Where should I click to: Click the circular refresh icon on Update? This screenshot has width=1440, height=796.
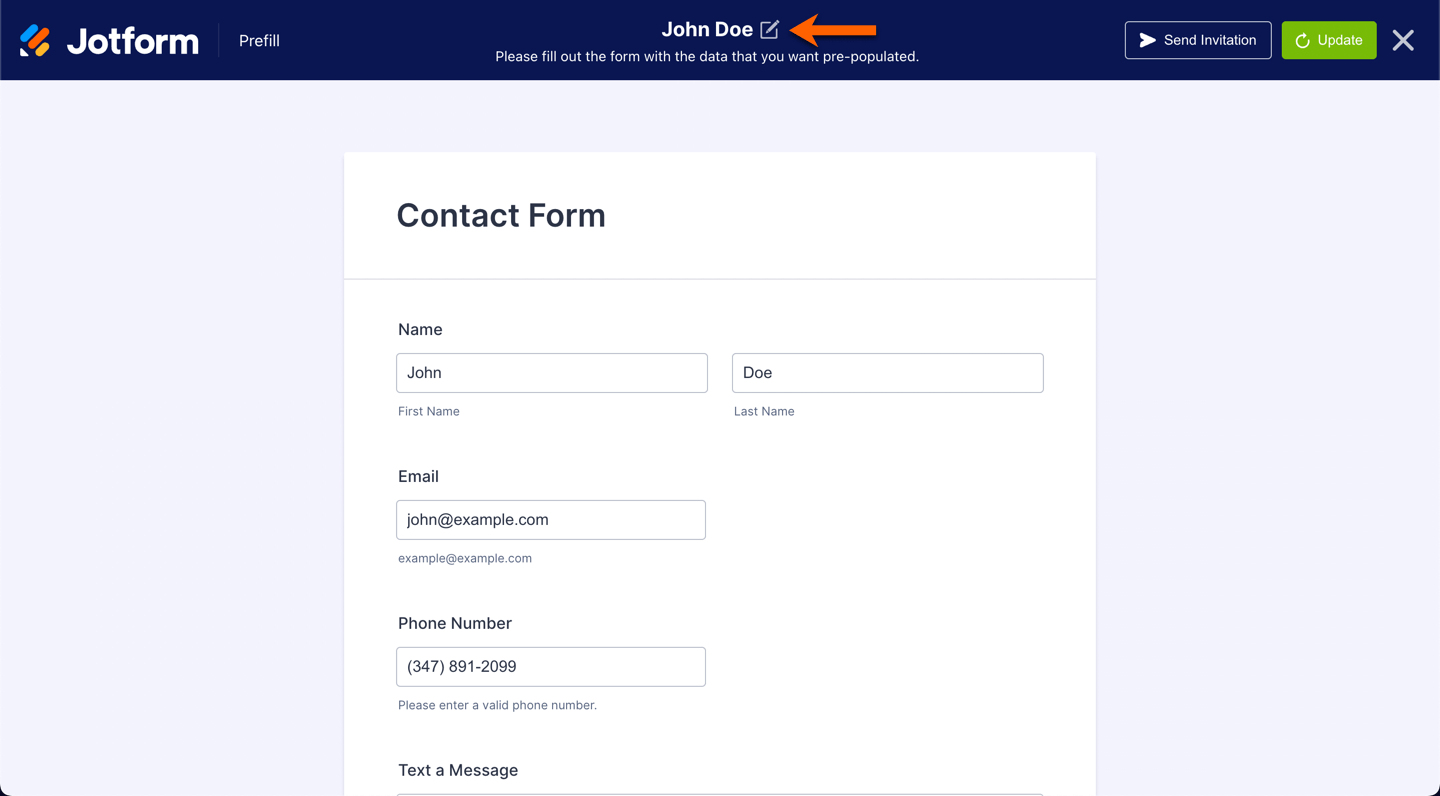pyautogui.click(x=1302, y=41)
